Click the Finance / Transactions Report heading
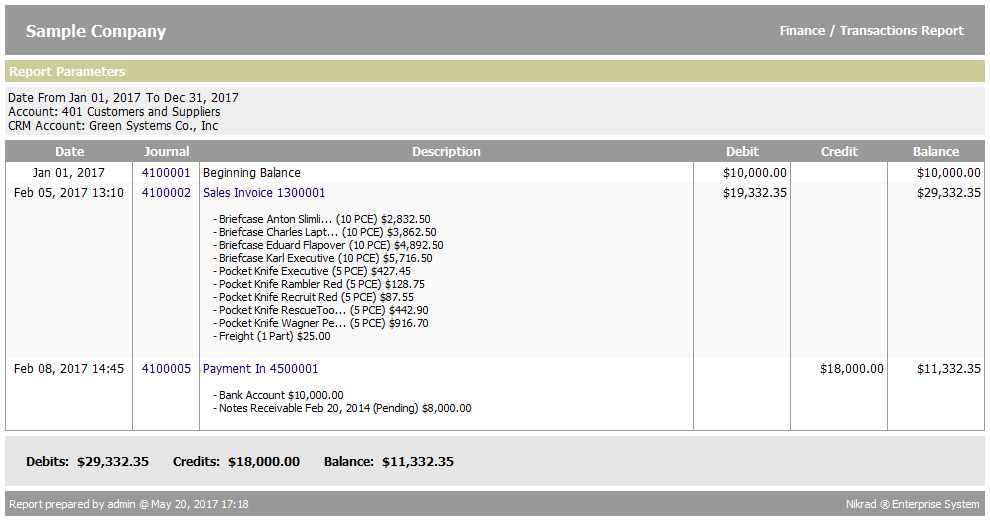Image resolution: width=990 pixels, height=522 pixels. pos(871,31)
